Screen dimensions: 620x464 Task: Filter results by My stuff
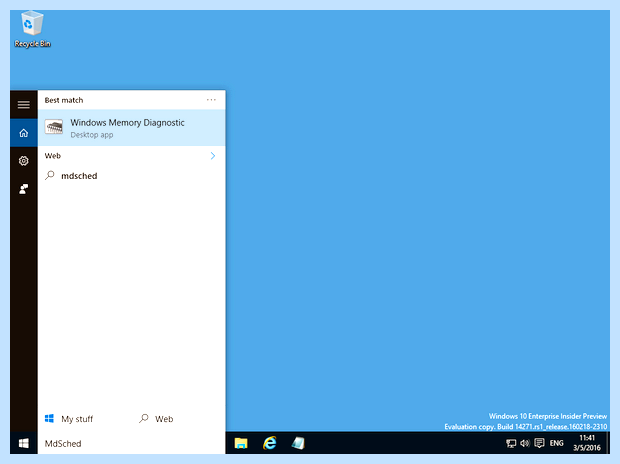point(69,419)
